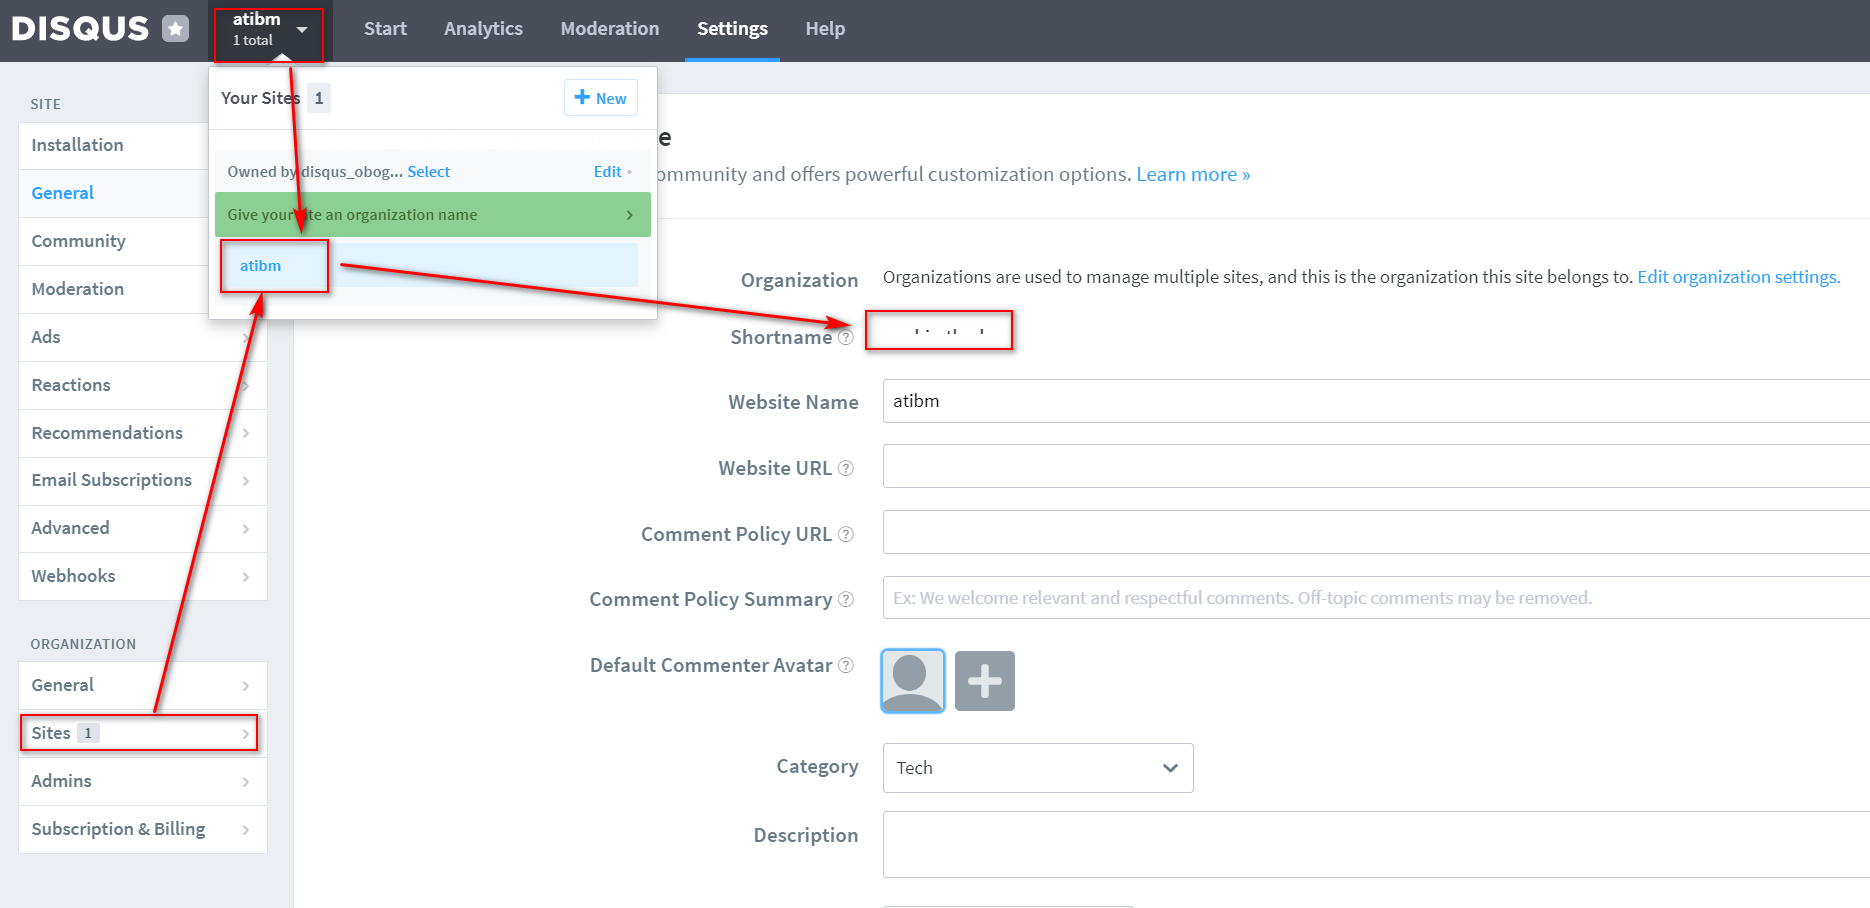The image size is (1870, 908).
Task: Open Subscription & Billing in sidebar
Action: (143, 829)
